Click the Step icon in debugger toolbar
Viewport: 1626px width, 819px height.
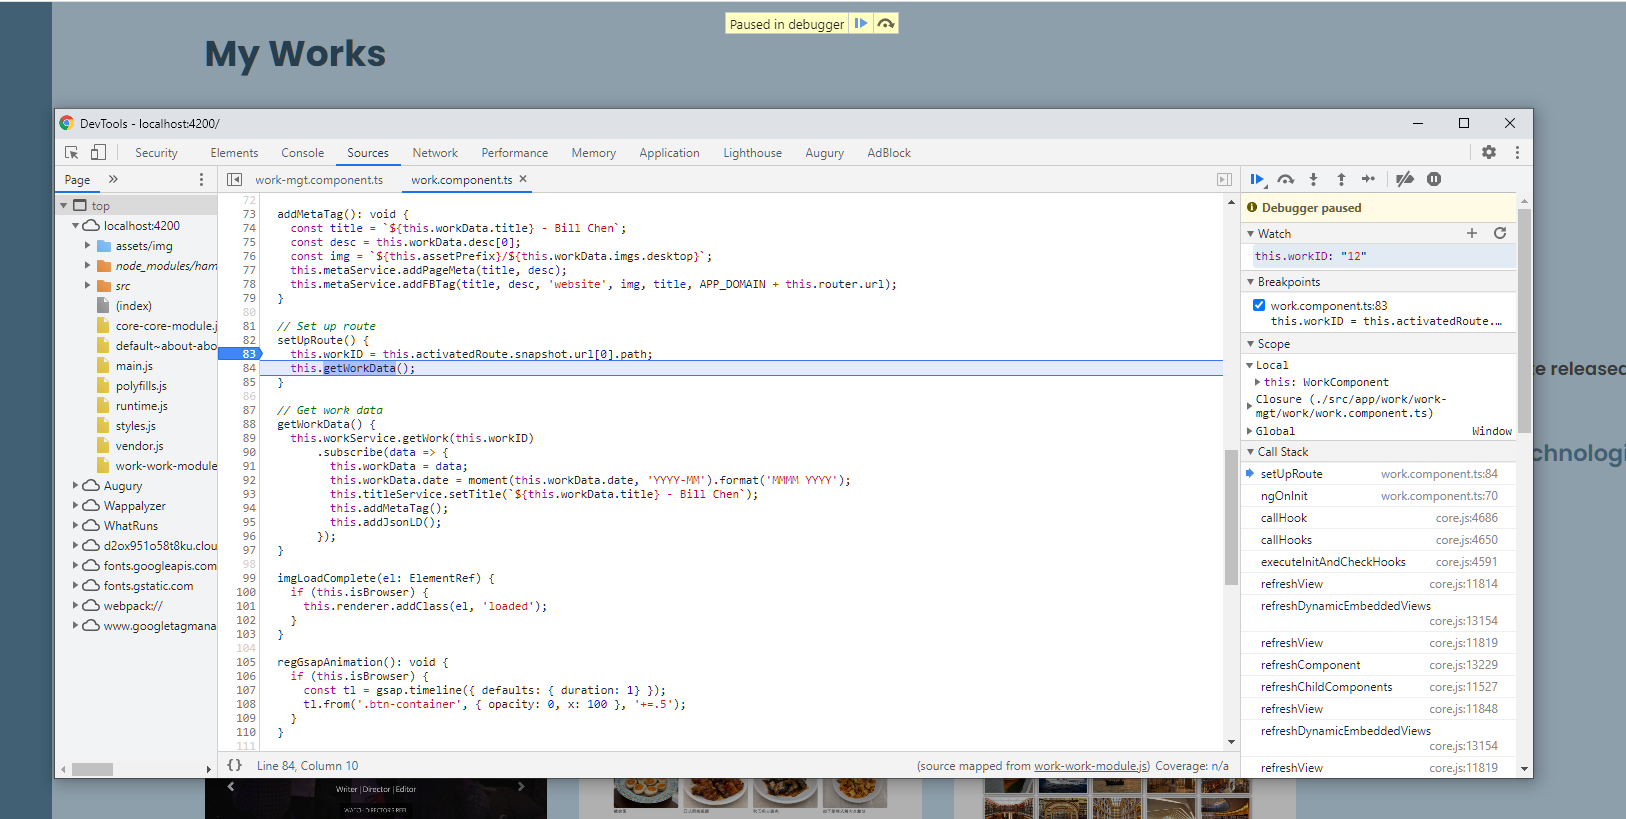click(x=1369, y=179)
